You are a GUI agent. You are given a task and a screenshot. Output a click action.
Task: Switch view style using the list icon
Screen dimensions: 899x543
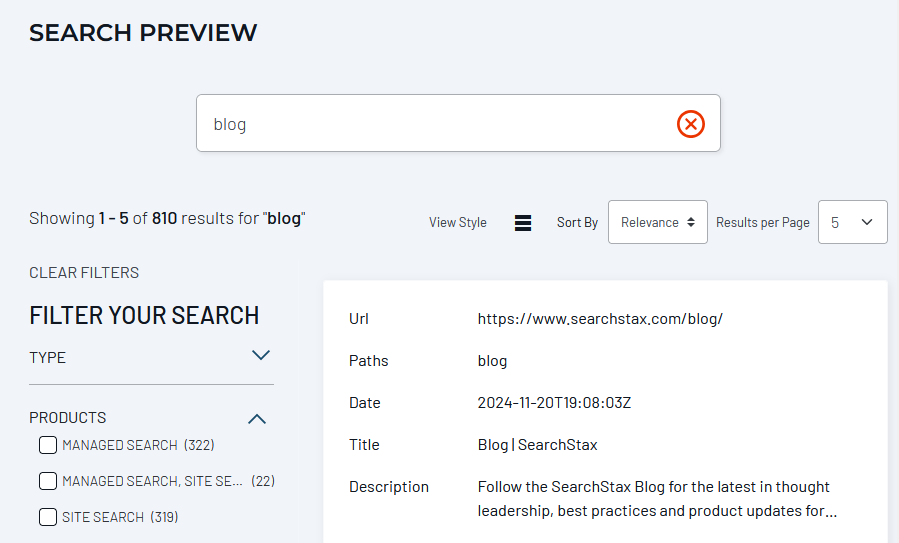(522, 223)
